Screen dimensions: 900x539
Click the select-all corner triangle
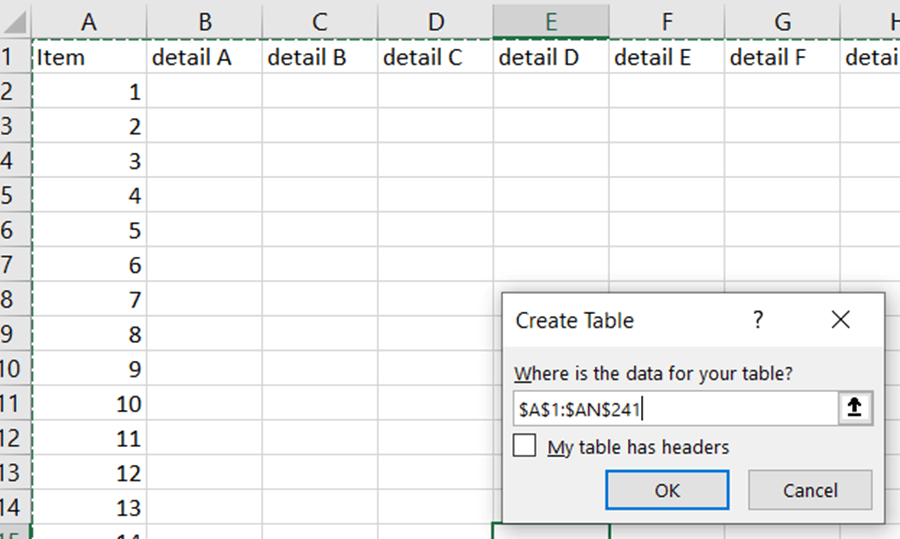15,22
